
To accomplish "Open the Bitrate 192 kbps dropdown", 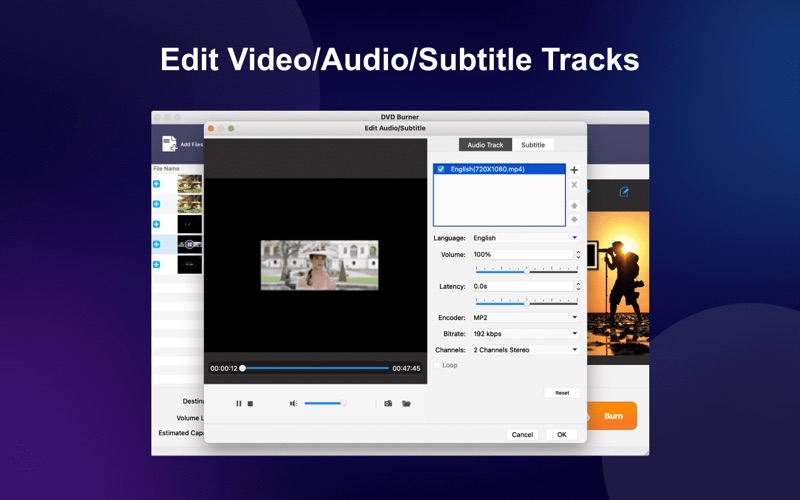I will [525, 334].
